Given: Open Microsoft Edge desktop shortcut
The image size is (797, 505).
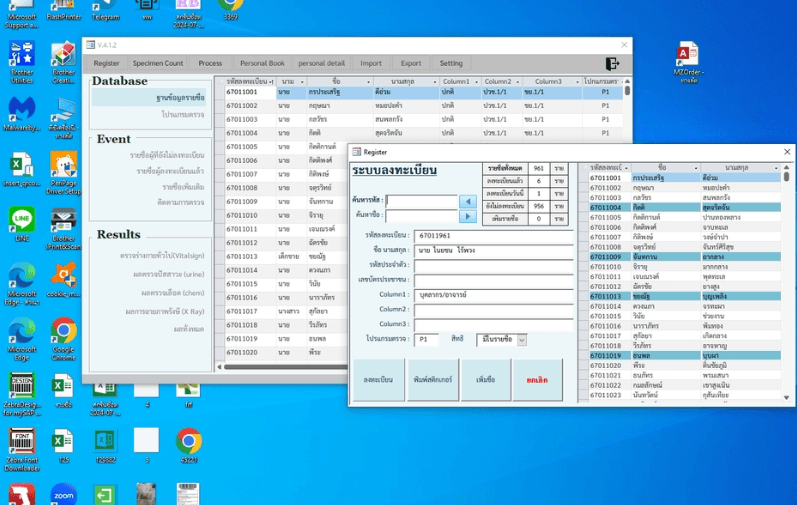Looking at the screenshot, I should pos(22,338).
